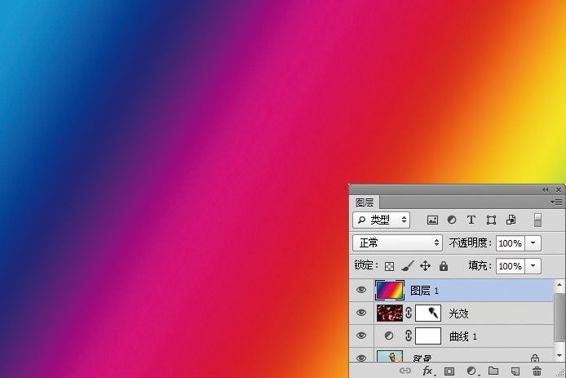Open the 正常 blend mode dropdown
Screen dimensions: 566x378
397,243
